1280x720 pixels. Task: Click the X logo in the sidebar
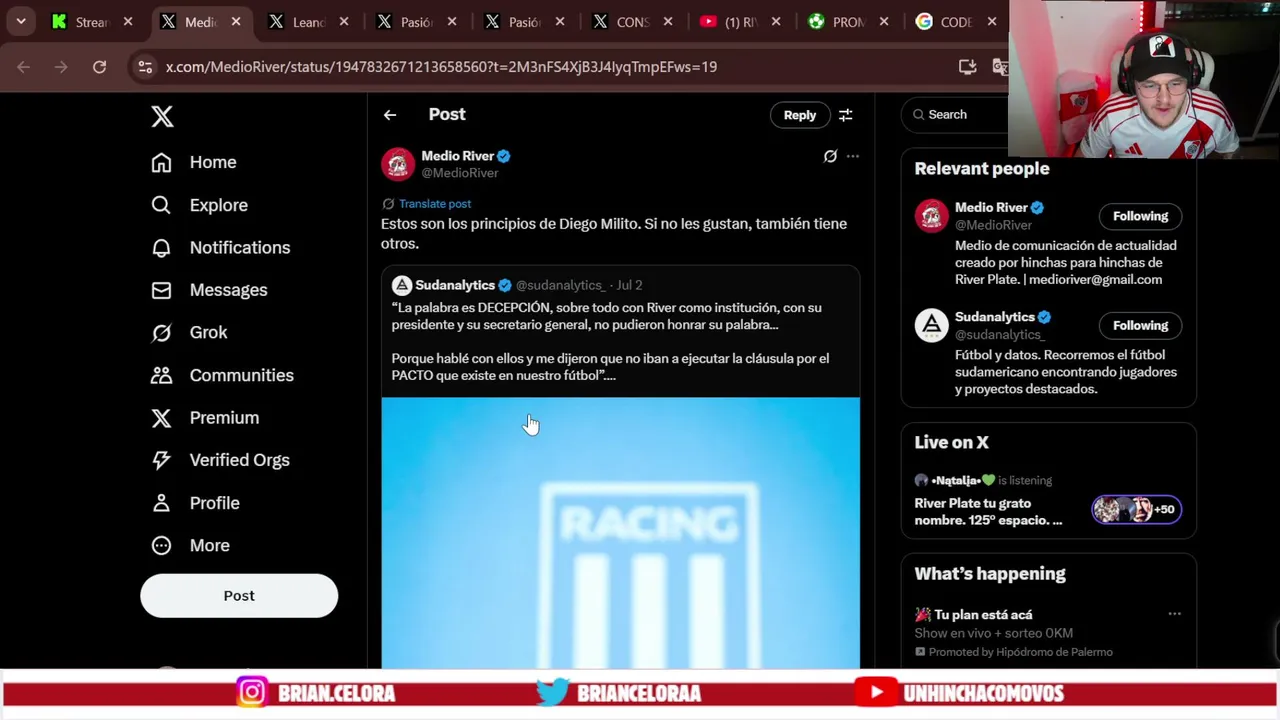tap(162, 116)
